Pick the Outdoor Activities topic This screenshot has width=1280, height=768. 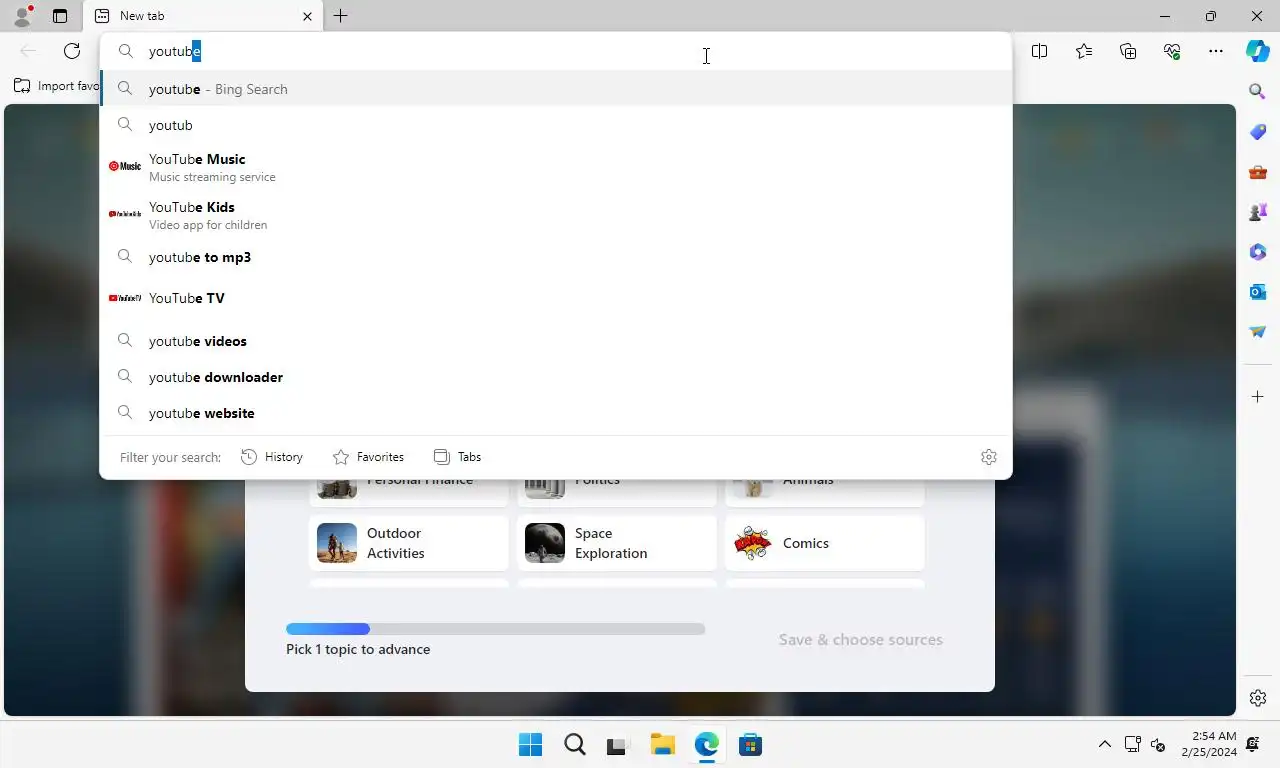[409, 543]
